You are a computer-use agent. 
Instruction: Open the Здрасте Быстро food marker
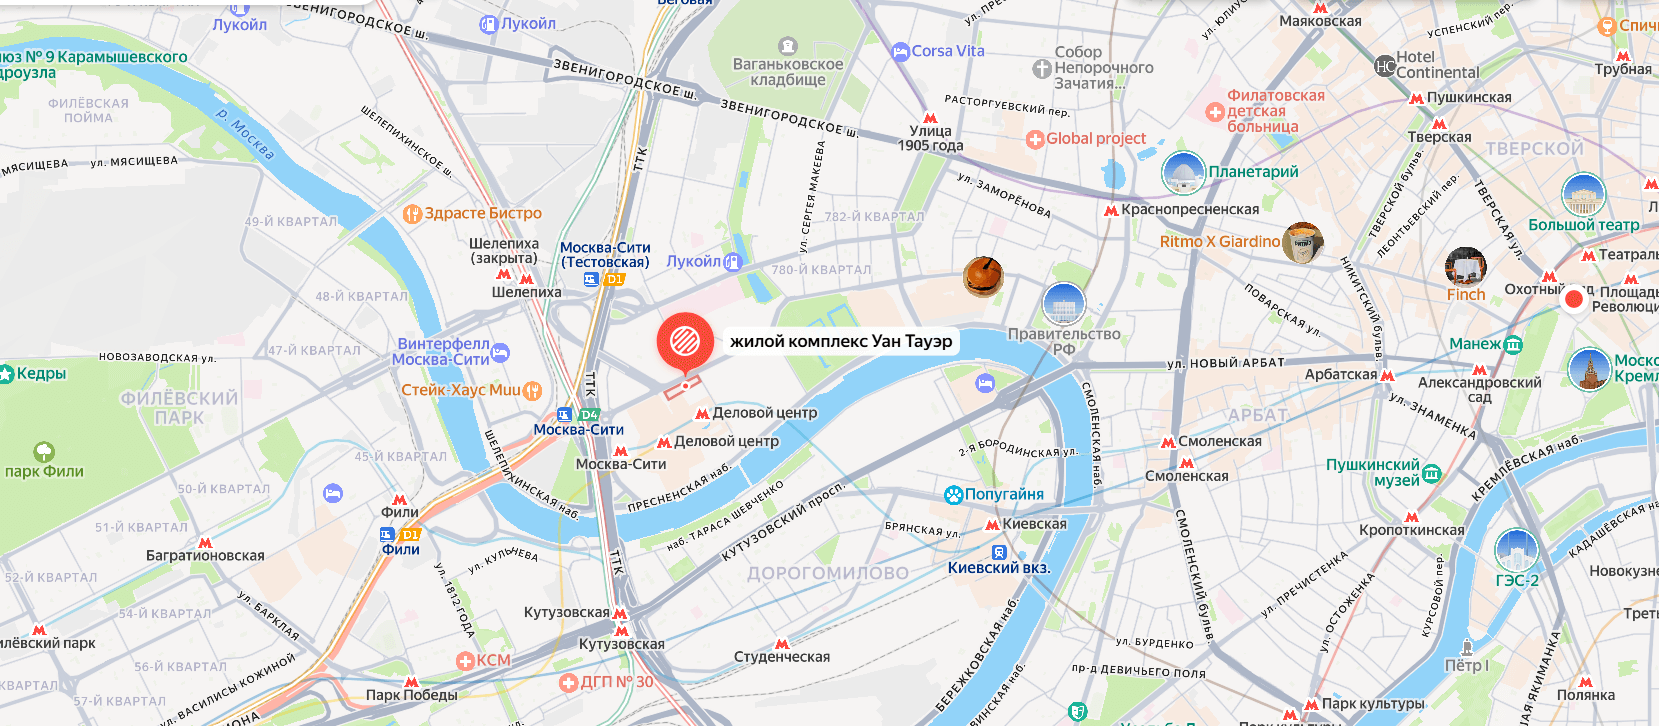412,213
